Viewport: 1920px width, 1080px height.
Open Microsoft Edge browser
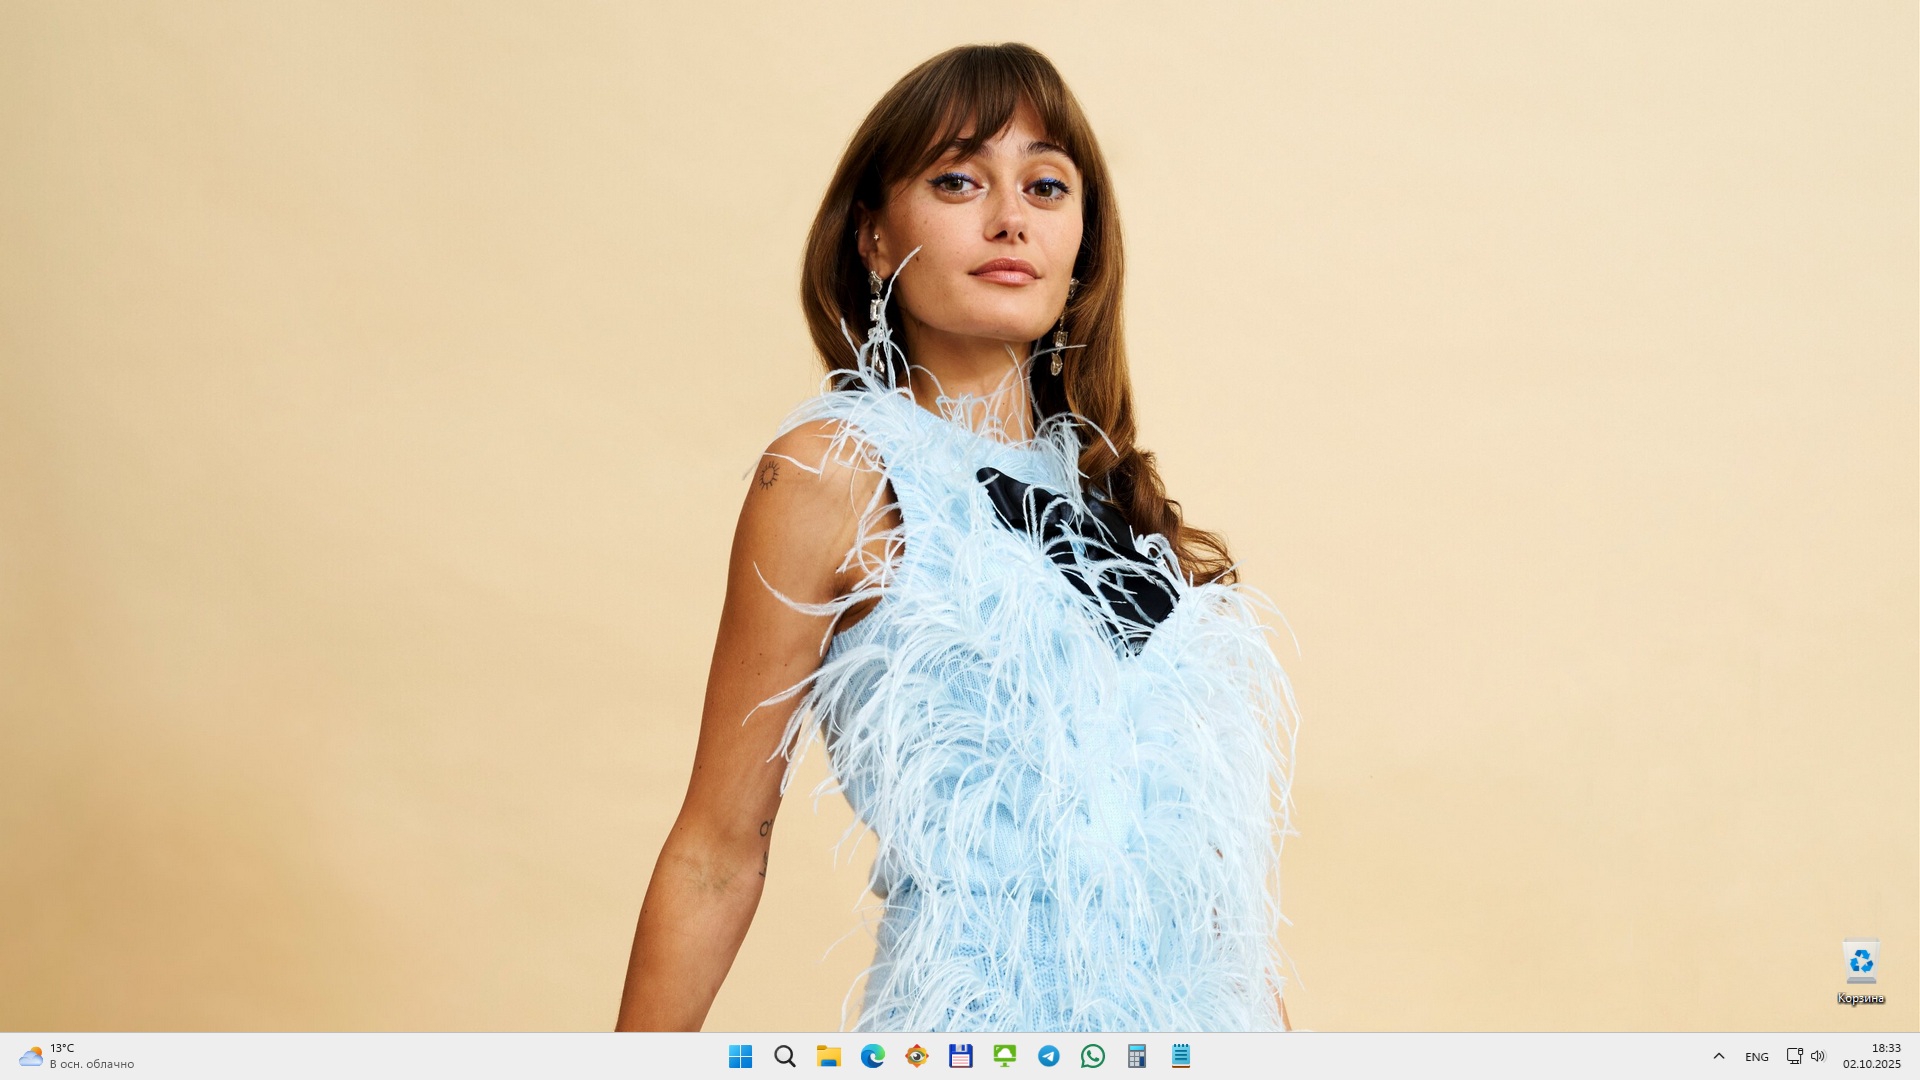click(x=872, y=1056)
